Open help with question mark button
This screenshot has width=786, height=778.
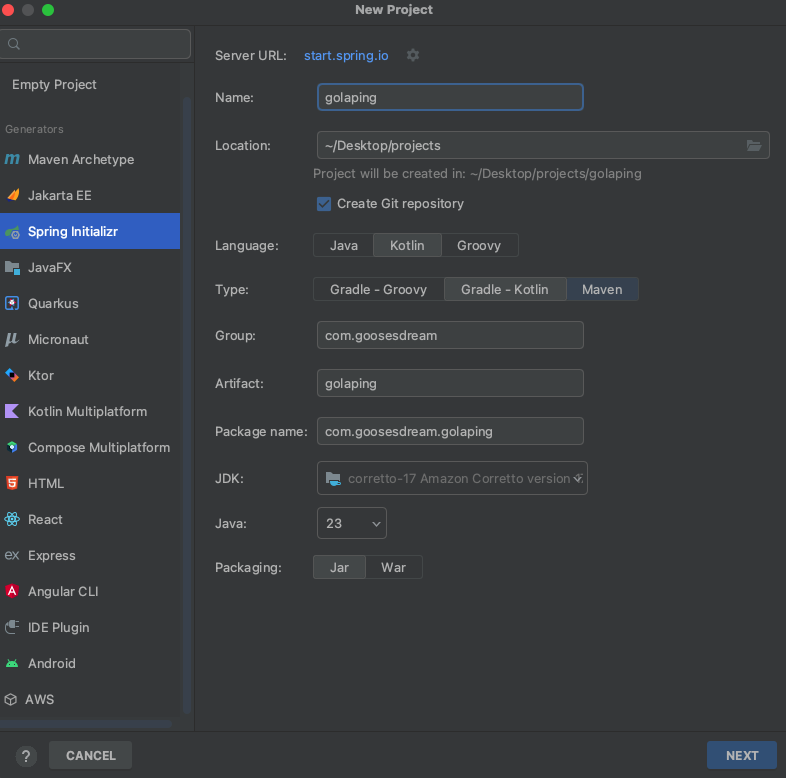[x=26, y=755]
